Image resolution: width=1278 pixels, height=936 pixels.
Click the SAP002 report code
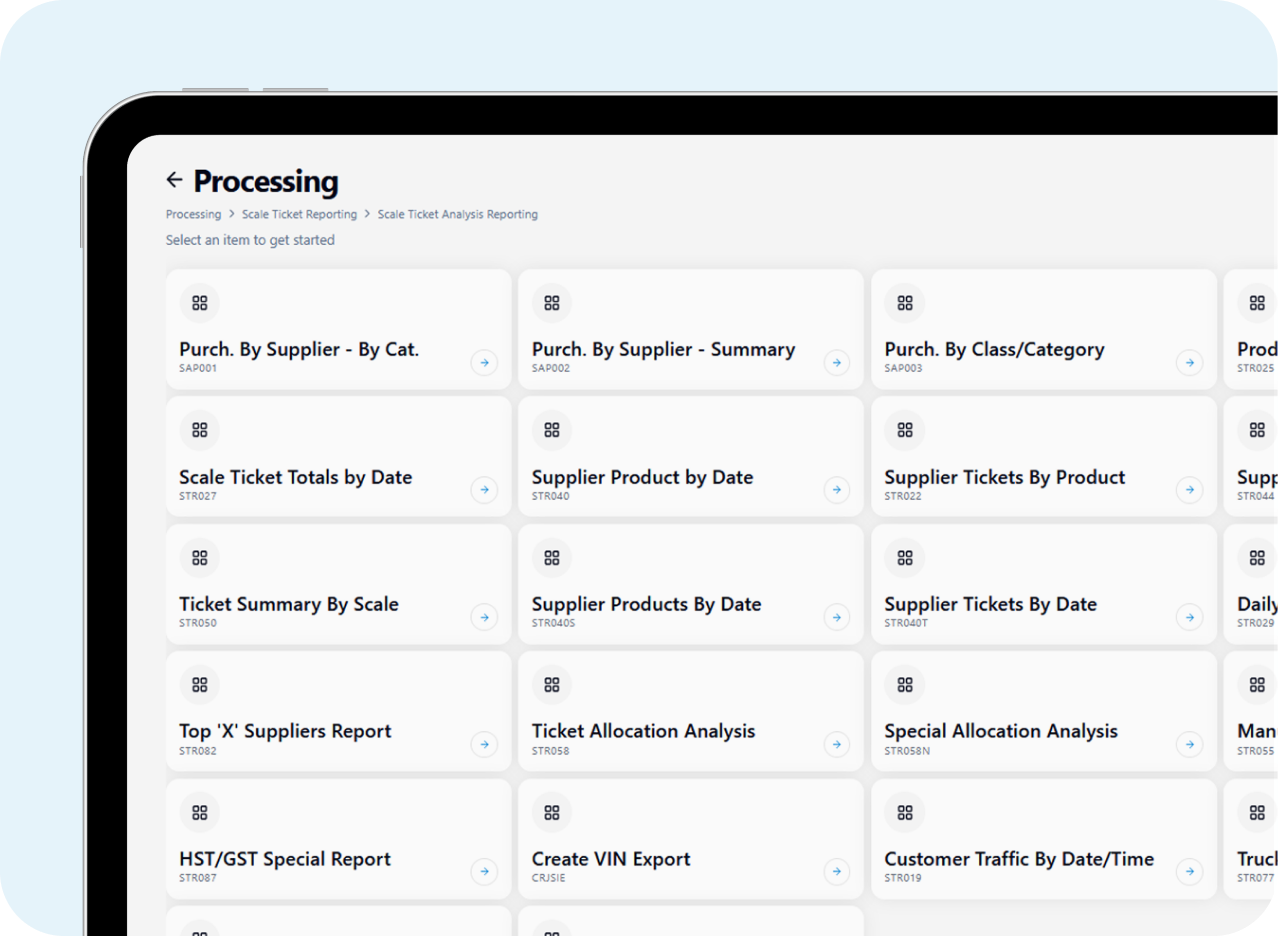click(551, 368)
